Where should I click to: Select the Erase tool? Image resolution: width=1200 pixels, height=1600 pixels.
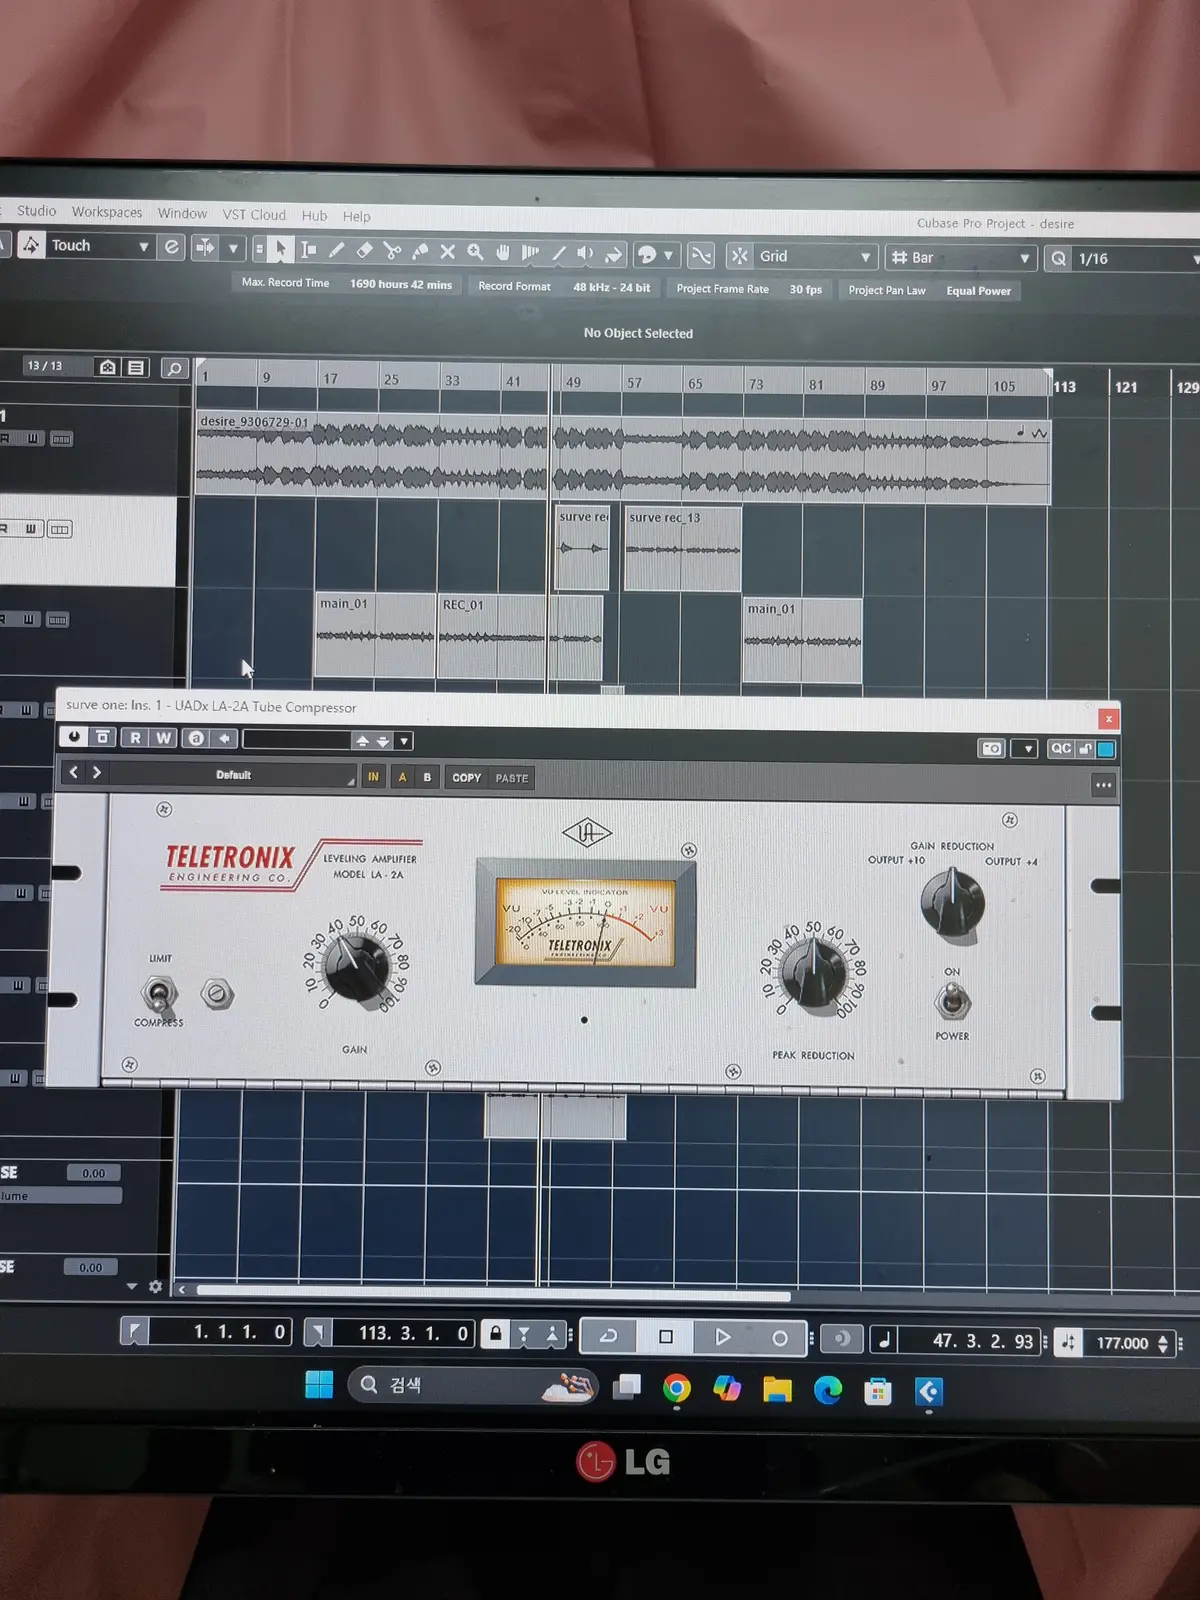tap(364, 250)
